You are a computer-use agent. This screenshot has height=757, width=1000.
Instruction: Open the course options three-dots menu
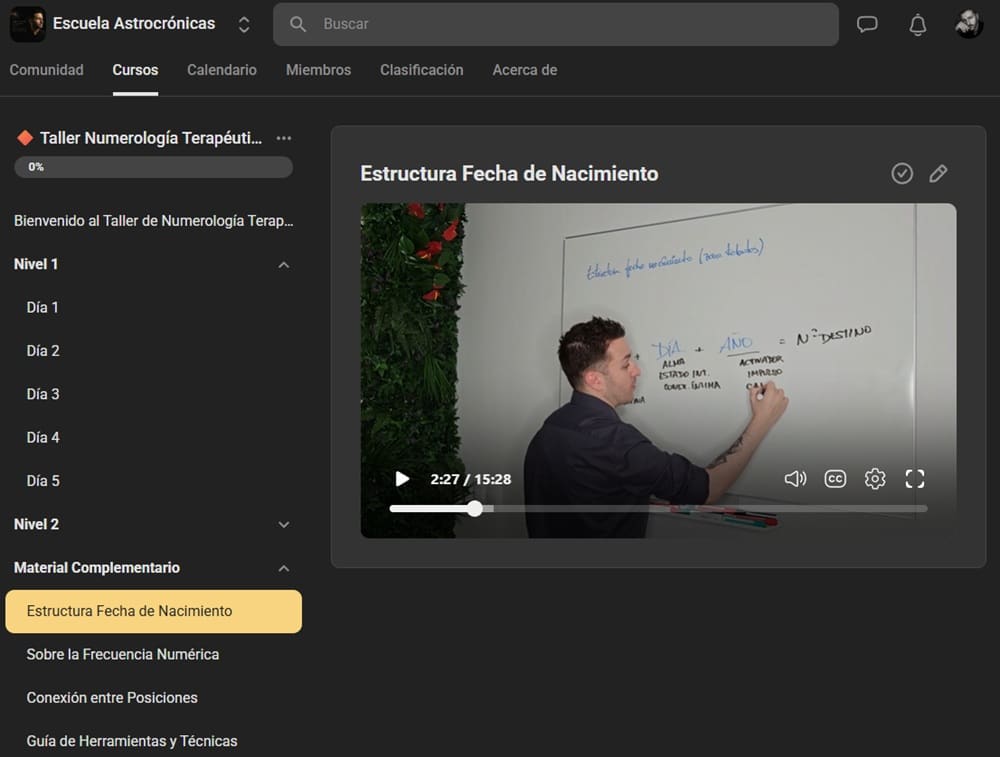click(284, 138)
